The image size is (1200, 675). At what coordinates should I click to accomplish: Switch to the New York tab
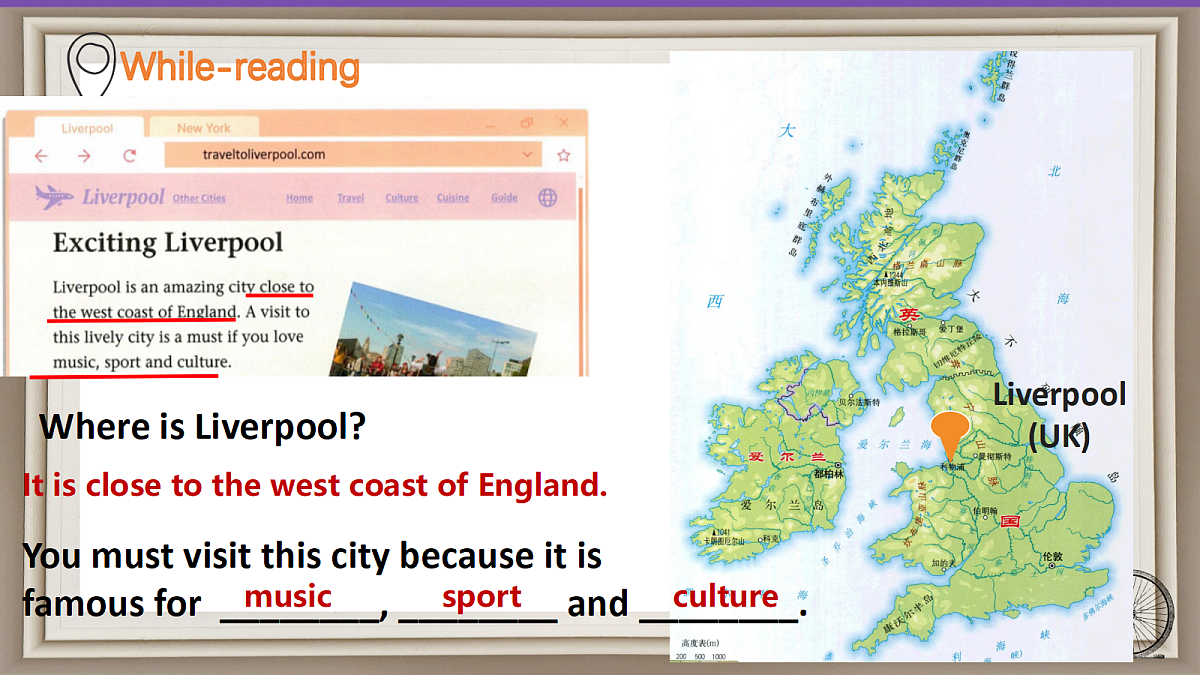[203, 128]
